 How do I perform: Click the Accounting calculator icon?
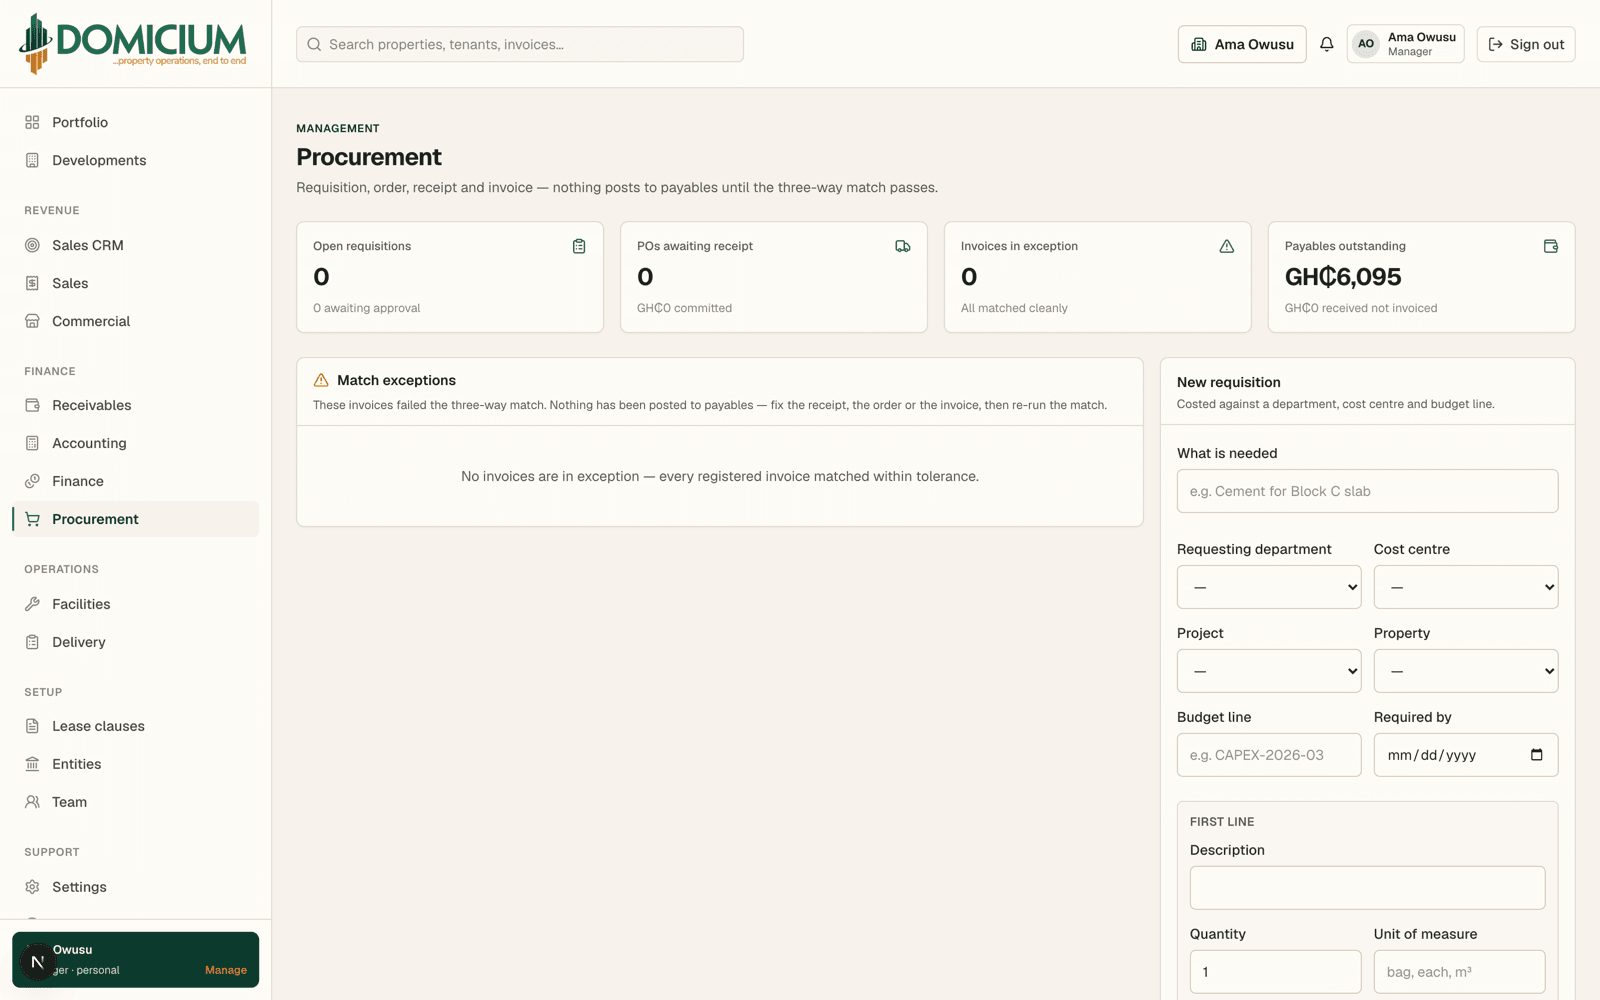(32, 443)
